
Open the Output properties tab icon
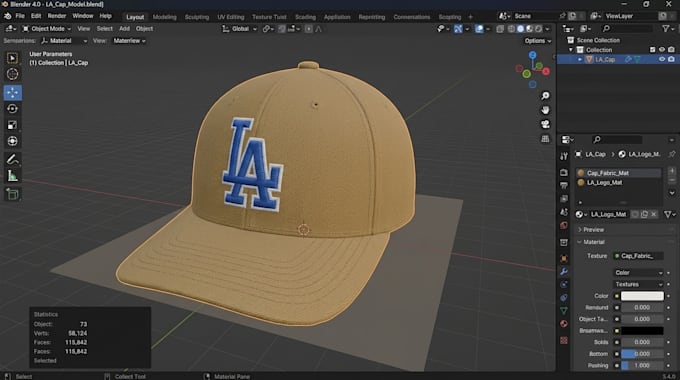coord(564,186)
